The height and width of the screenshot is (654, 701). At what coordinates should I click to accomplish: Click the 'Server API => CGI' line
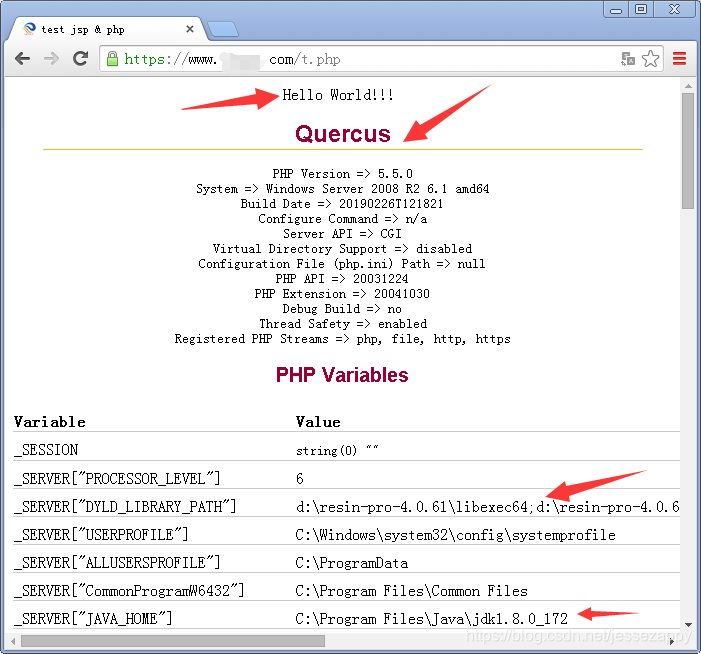(342, 234)
